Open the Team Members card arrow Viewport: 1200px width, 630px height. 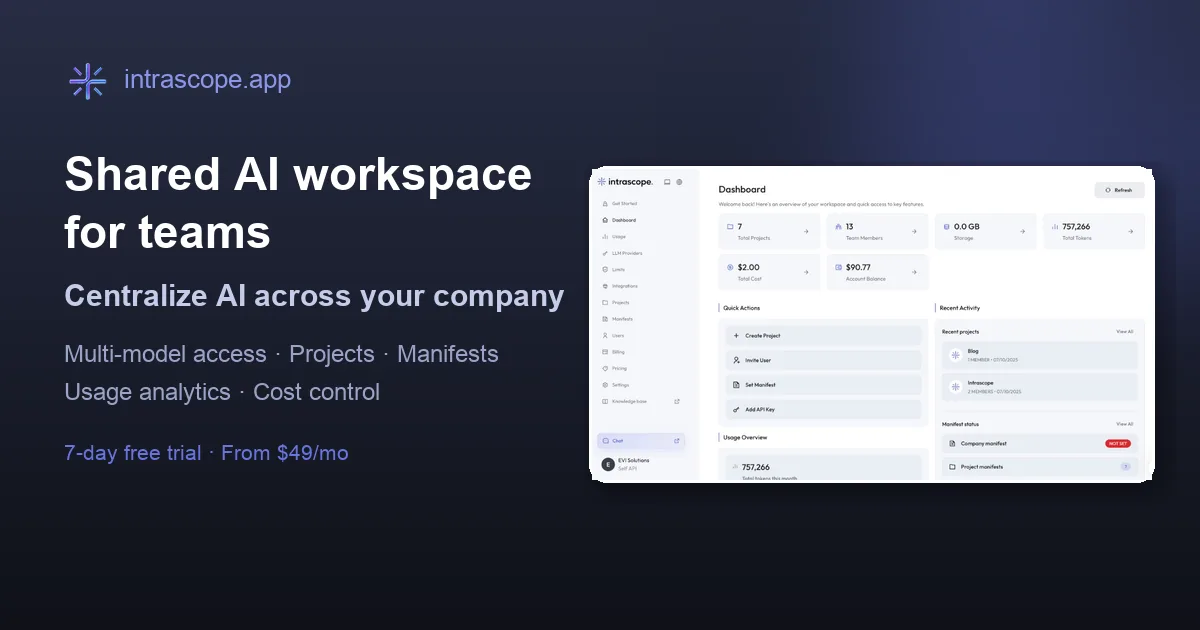914,231
